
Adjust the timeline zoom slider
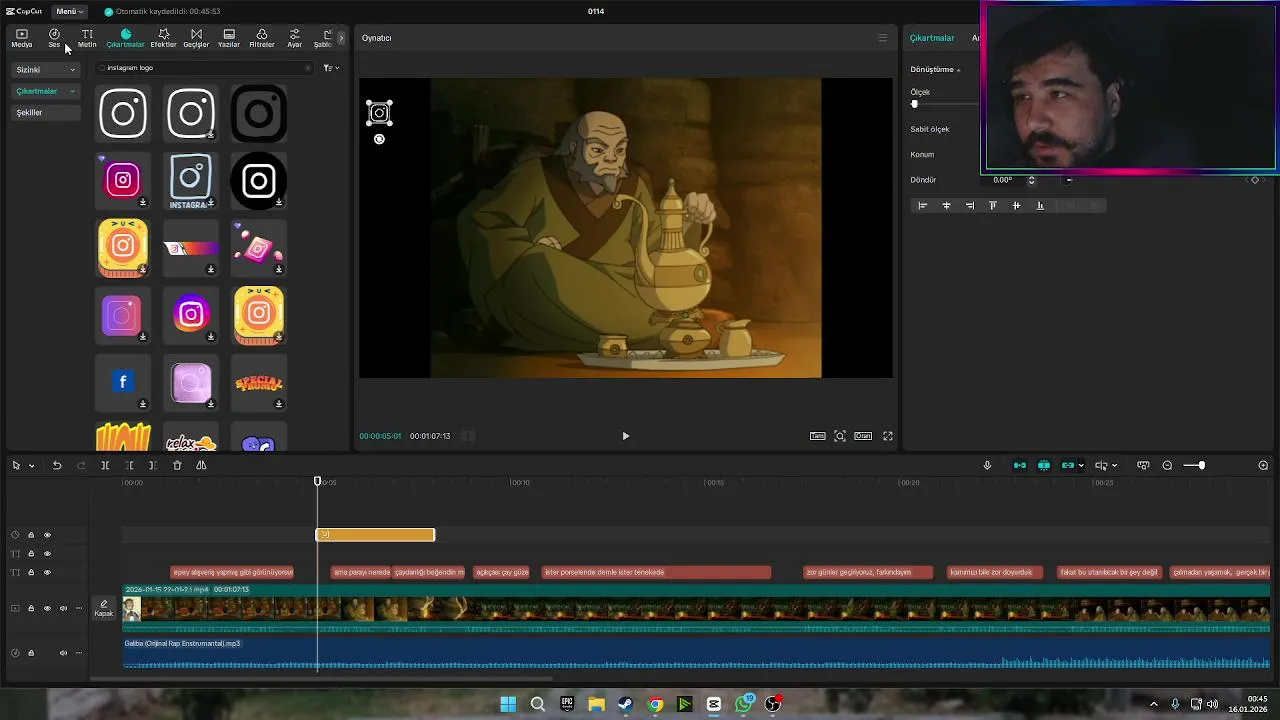(1201, 465)
